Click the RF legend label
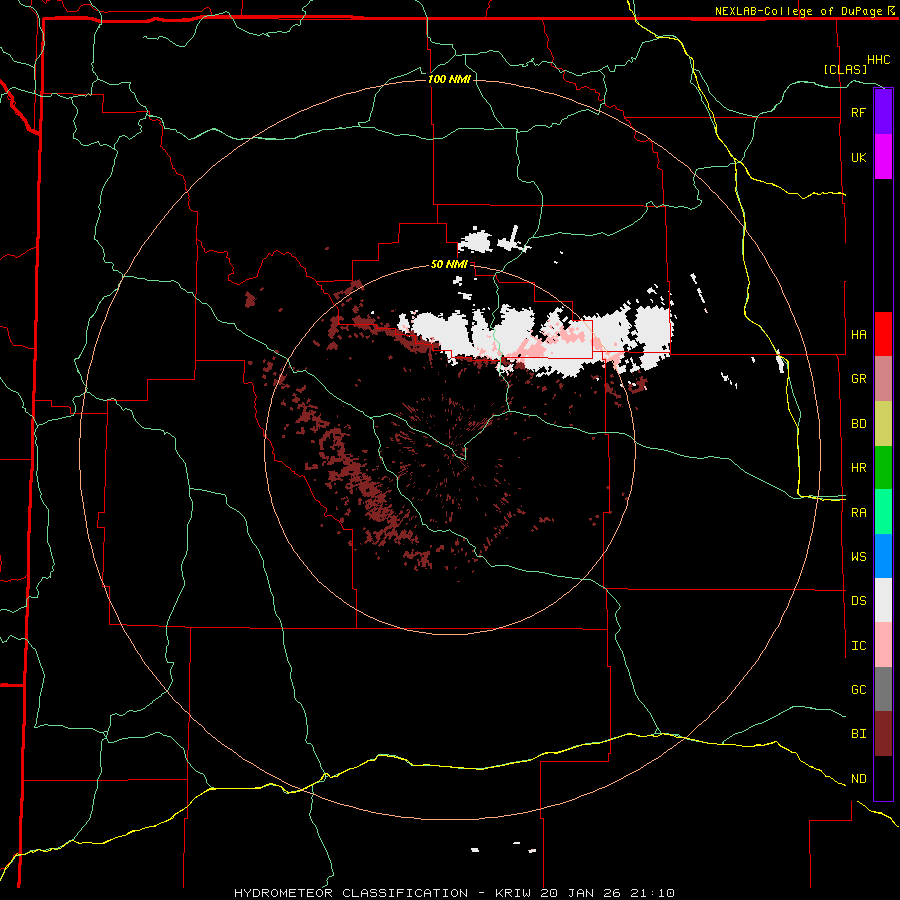The height and width of the screenshot is (900, 900). pos(858,112)
